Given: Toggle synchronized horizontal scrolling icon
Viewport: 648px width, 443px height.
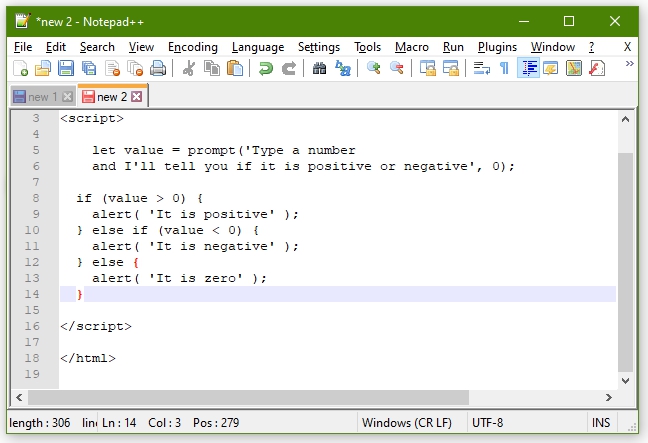Looking at the screenshot, I should pos(450,69).
